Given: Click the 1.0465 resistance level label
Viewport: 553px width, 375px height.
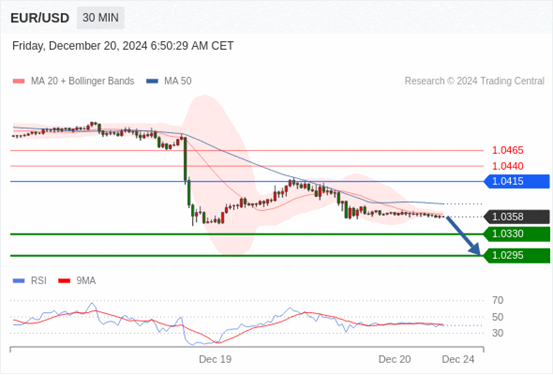Looking at the screenshot, I should [508, 150].
